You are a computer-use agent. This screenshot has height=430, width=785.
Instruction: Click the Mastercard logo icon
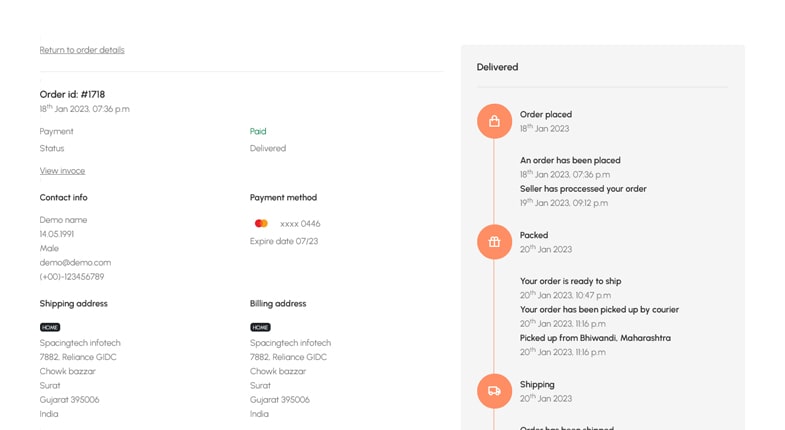tap(261, 224)
